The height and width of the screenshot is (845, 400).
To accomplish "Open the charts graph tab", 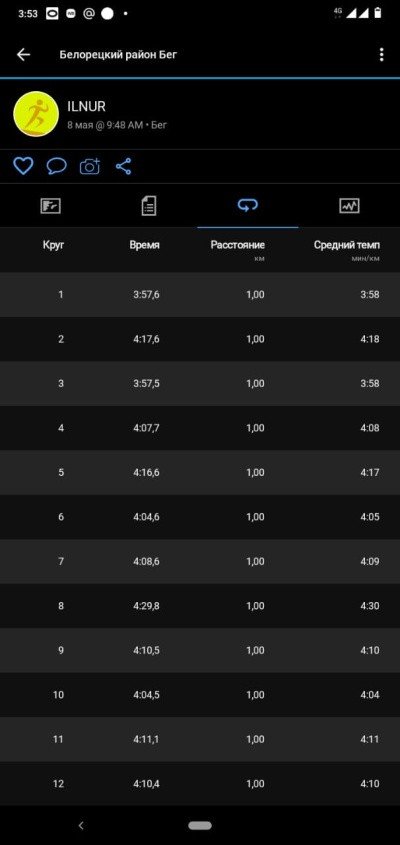I will [x=349, y=206].
